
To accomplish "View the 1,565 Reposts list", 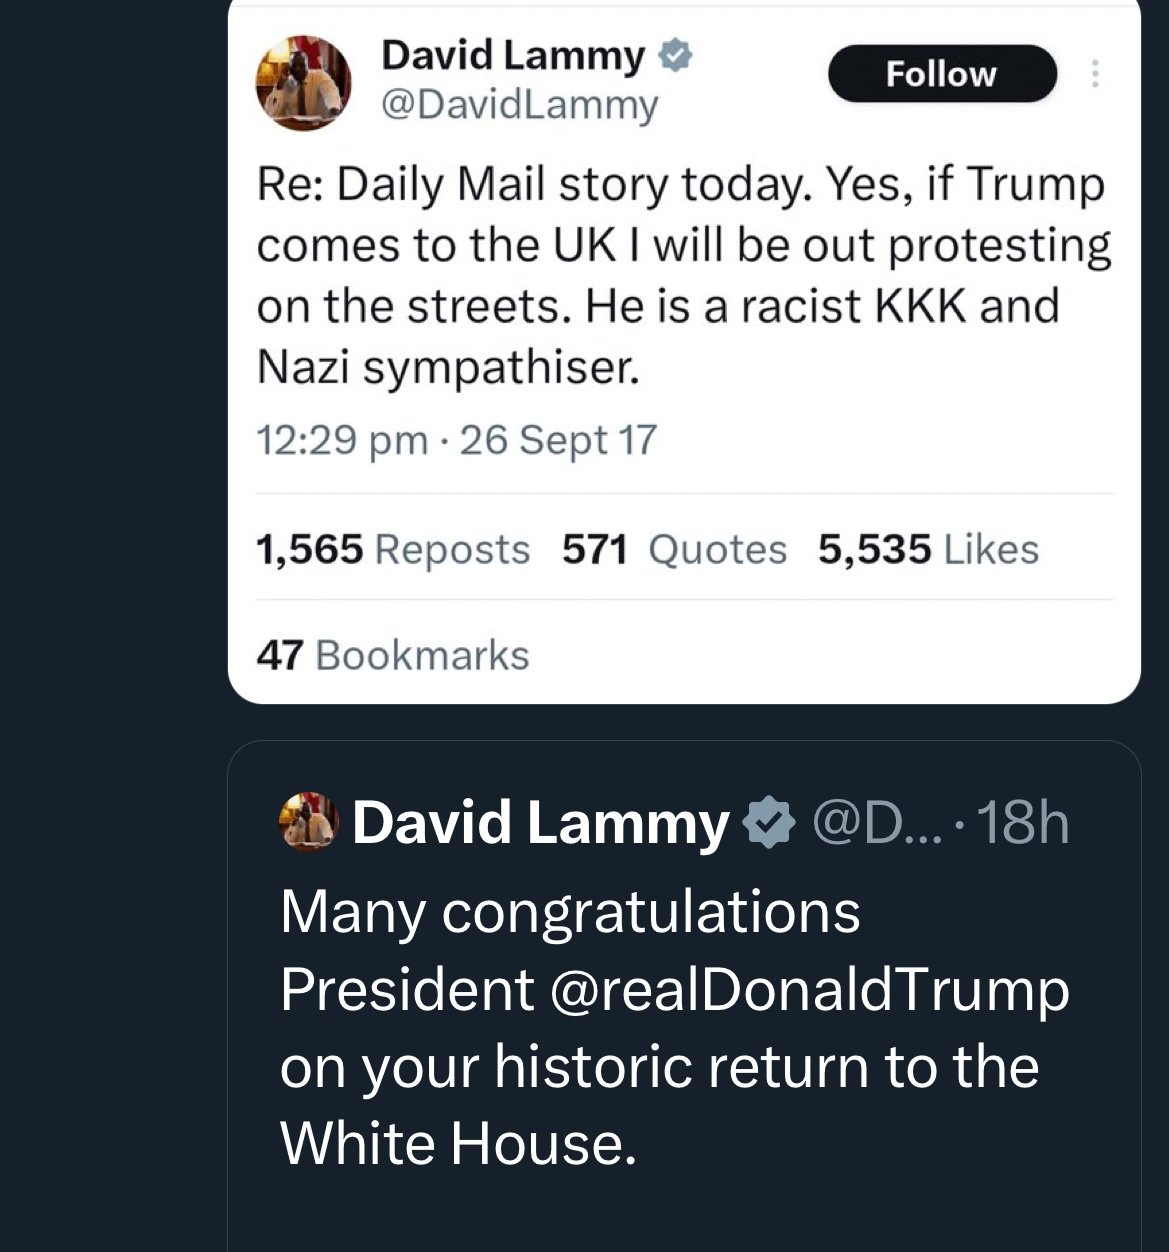I will [392, 549].
